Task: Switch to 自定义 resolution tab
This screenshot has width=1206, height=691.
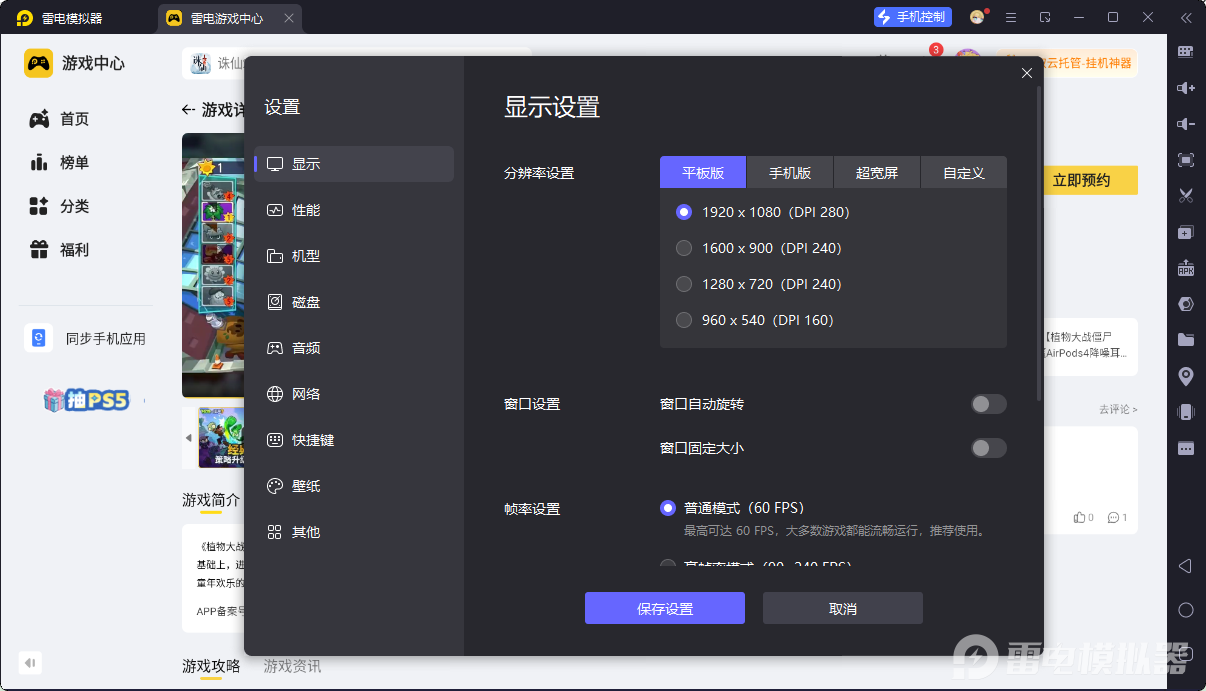Action: pos(964,172)
